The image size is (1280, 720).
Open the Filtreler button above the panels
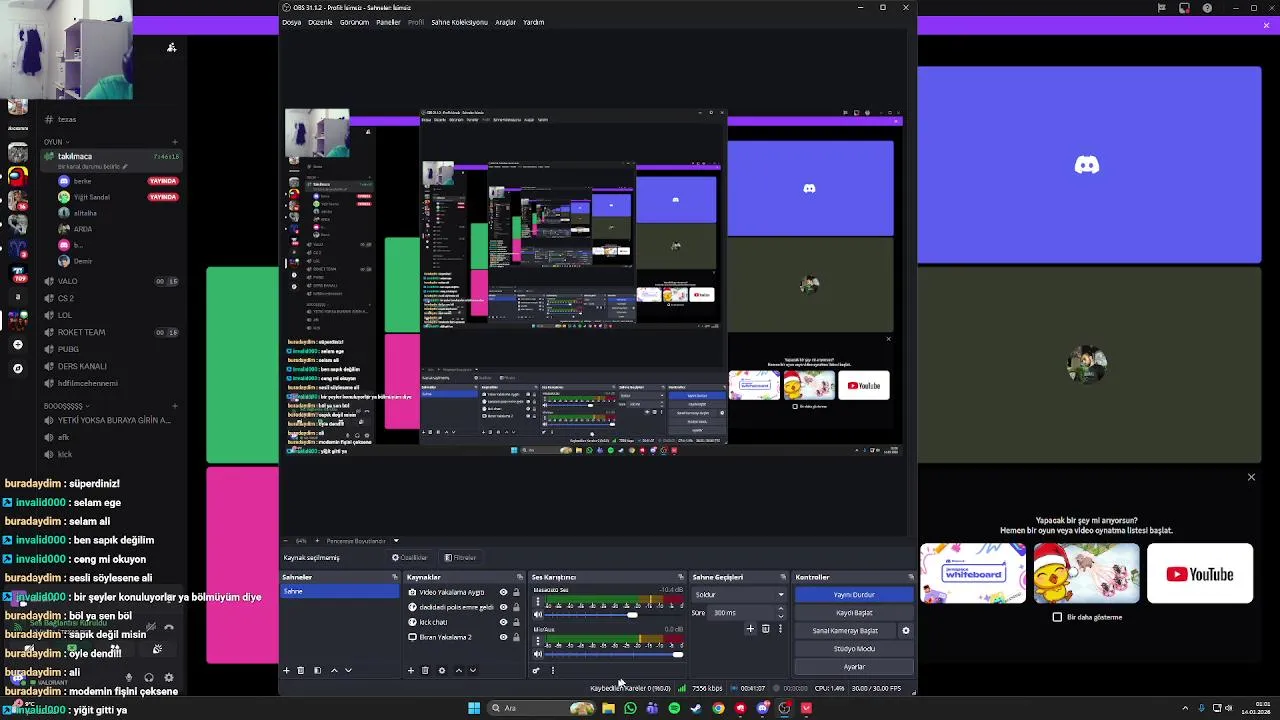point(460,557)
